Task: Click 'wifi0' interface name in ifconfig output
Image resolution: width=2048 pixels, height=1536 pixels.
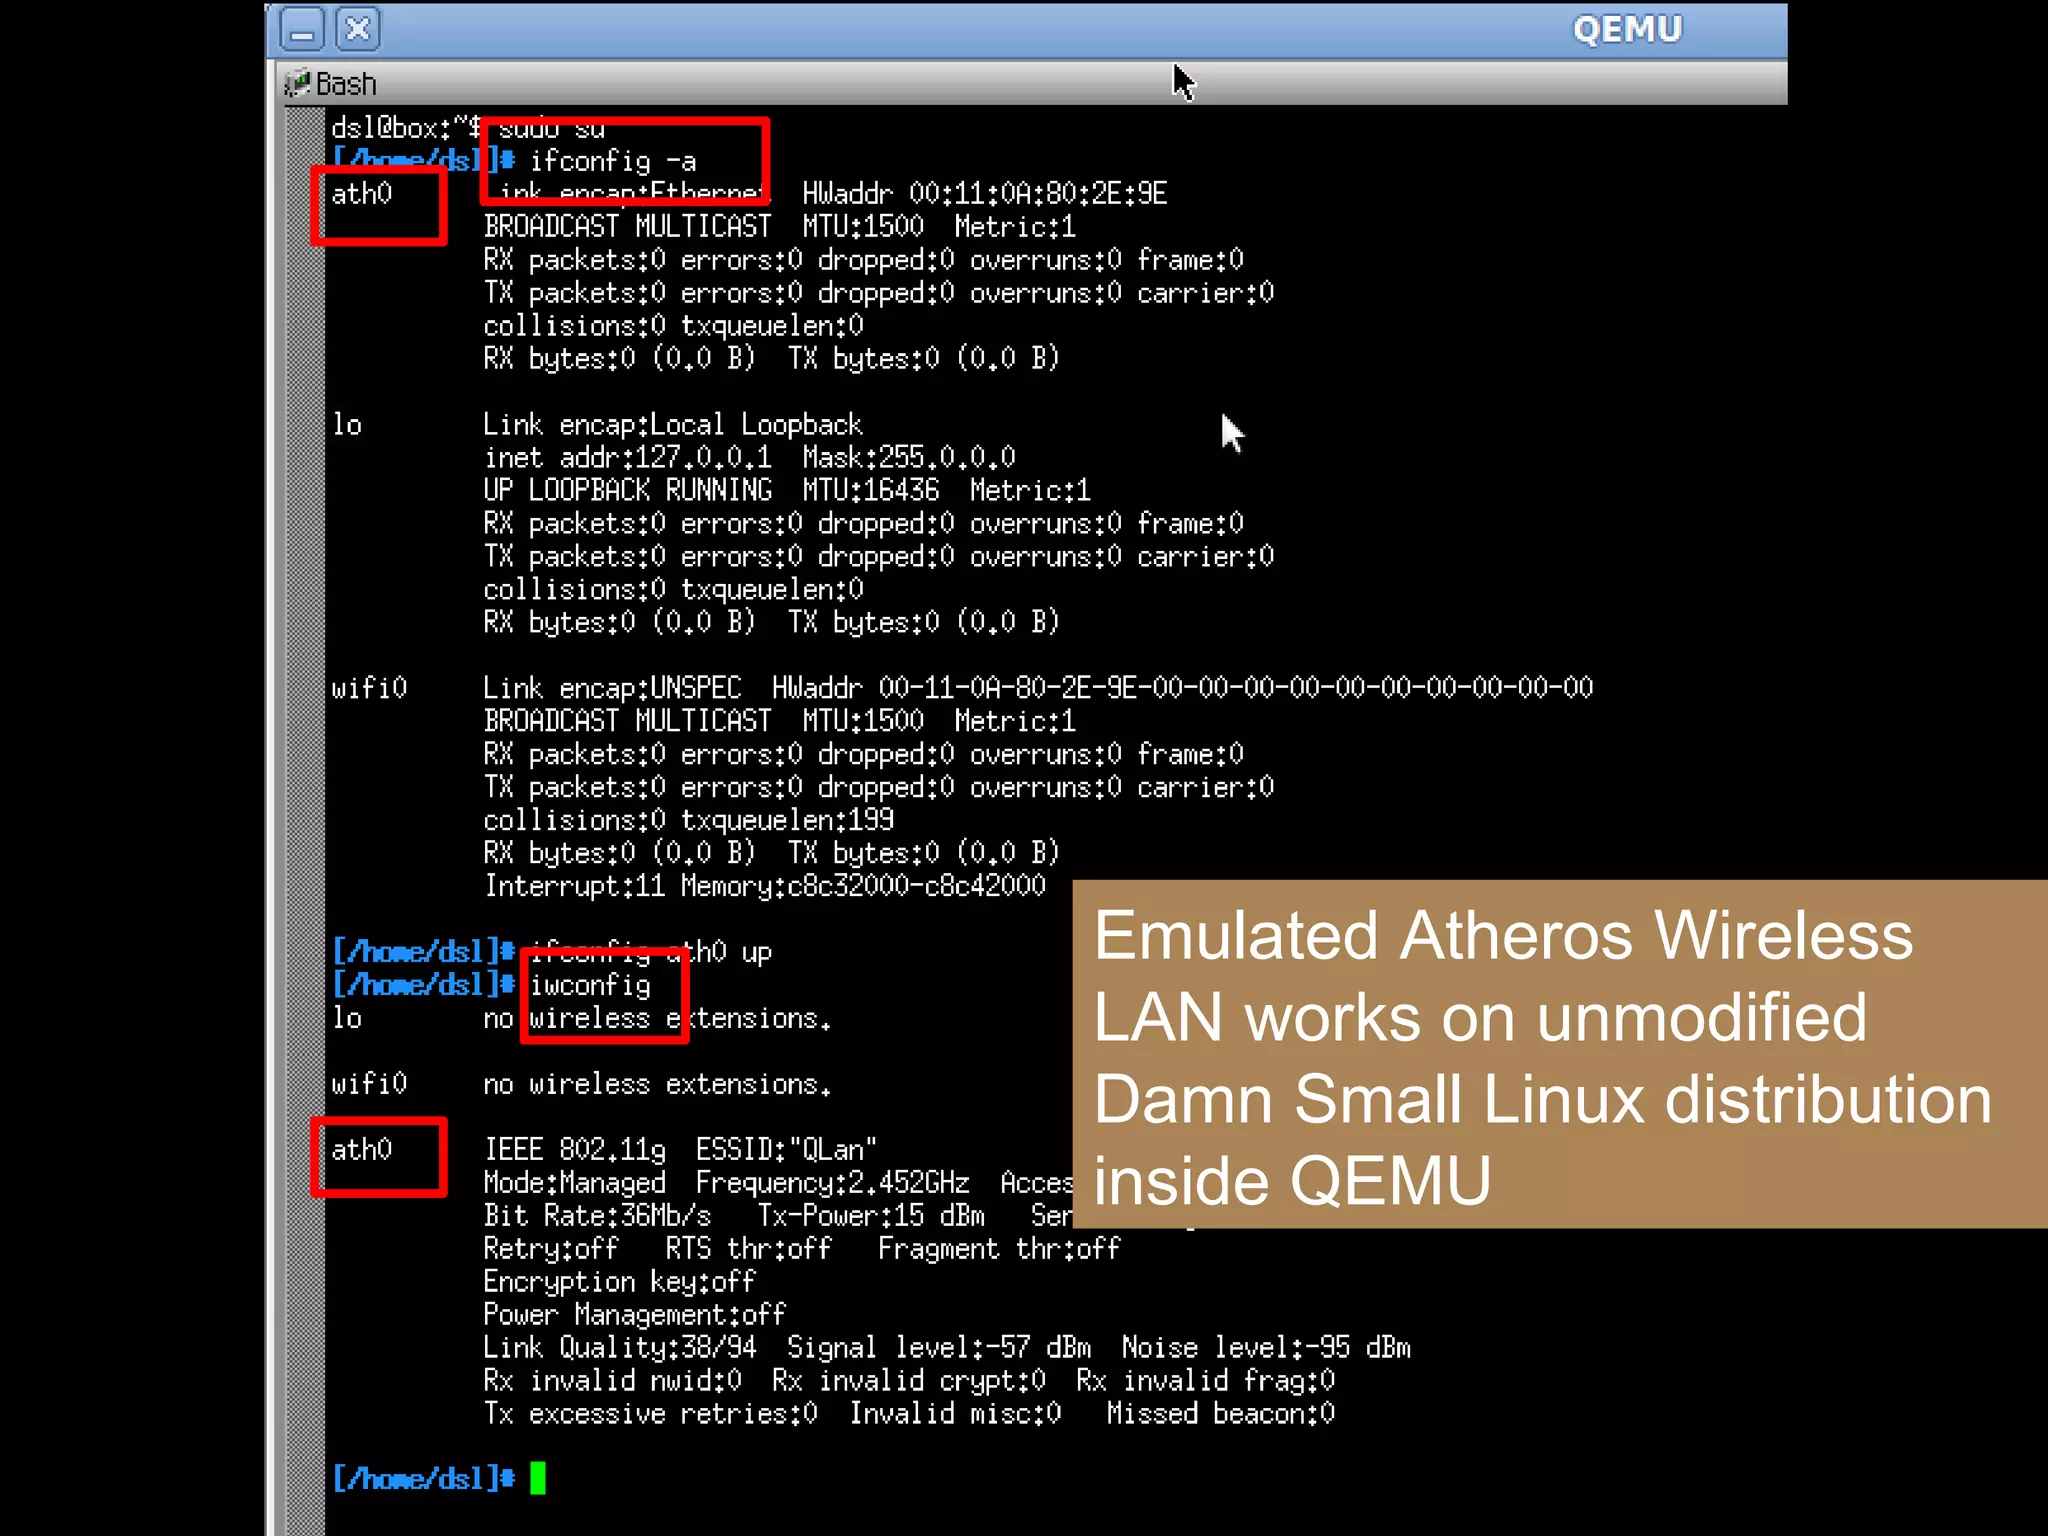Action: tap(369, 688)
